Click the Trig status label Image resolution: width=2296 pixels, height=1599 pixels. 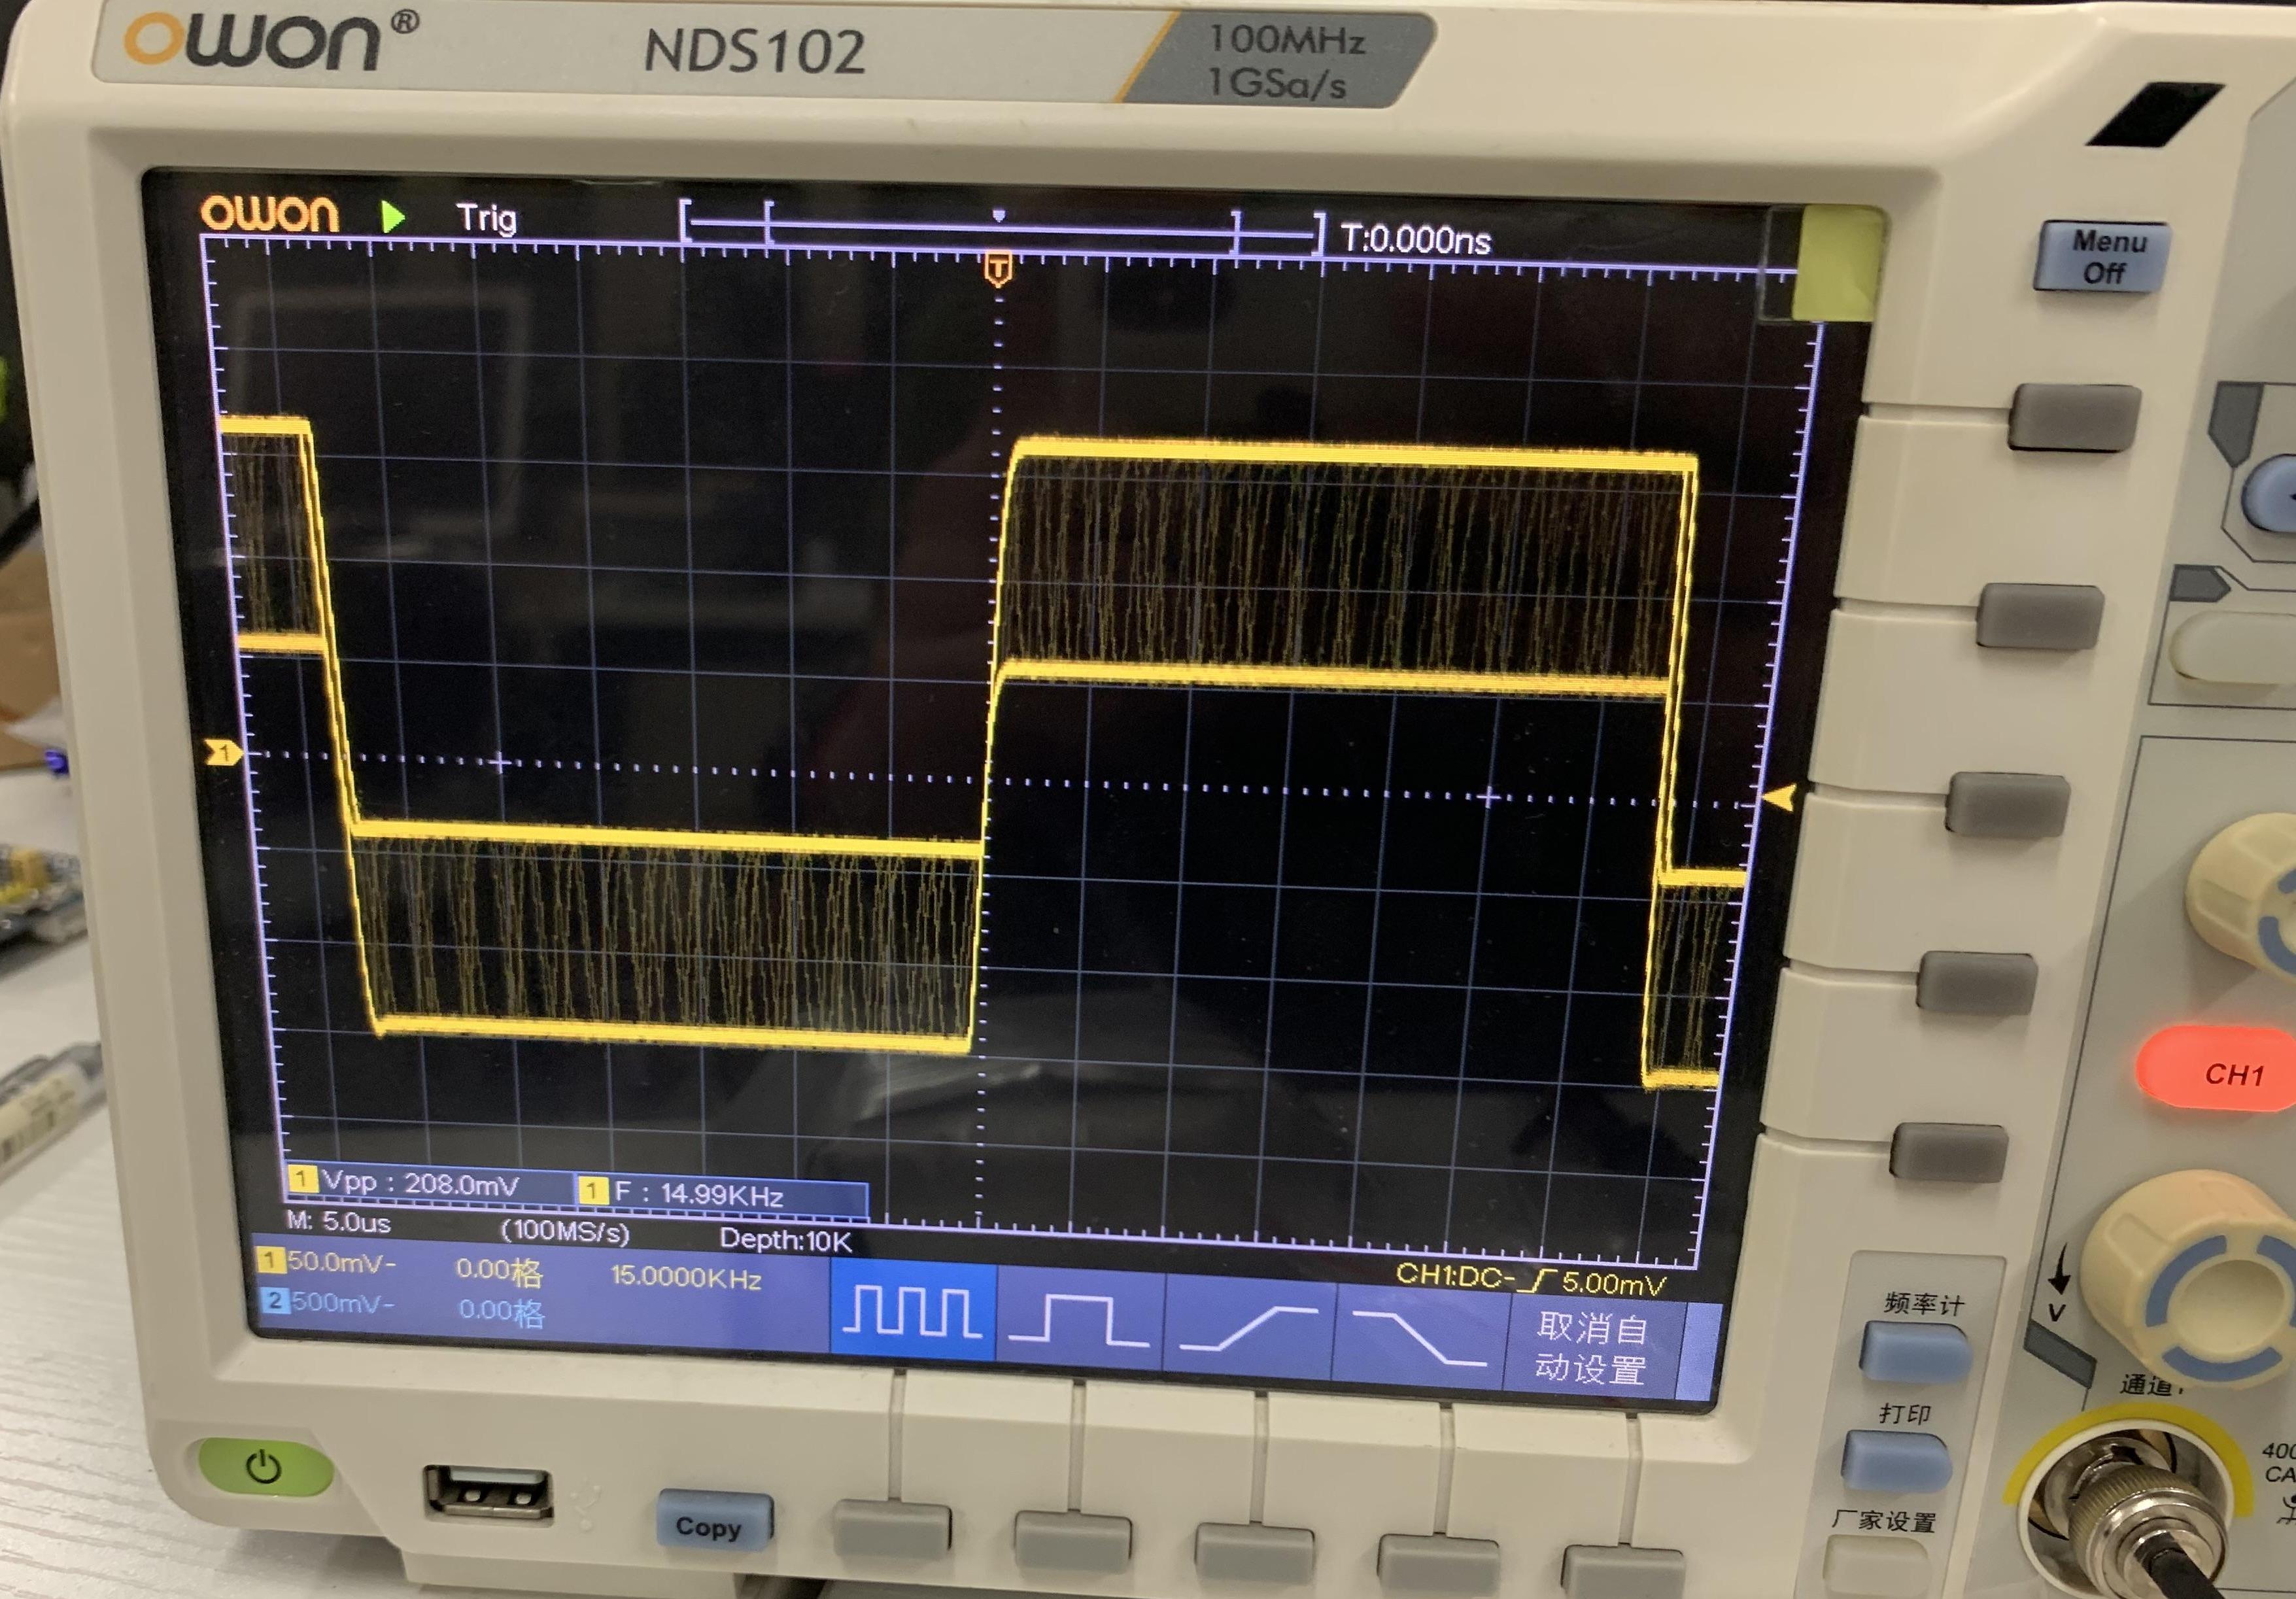[x=486, y=218]
